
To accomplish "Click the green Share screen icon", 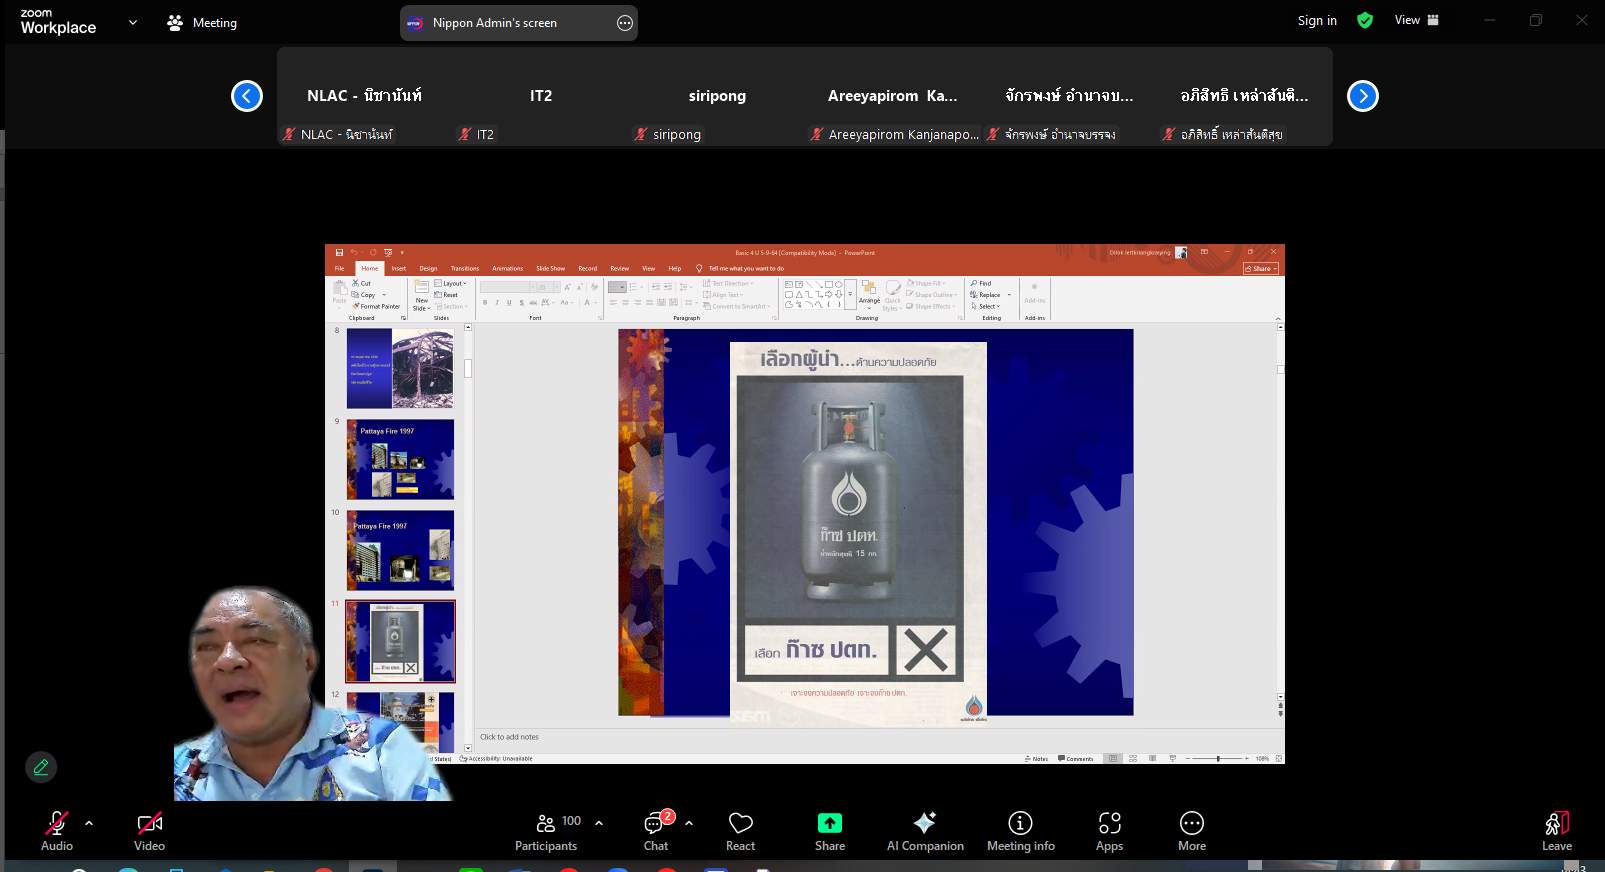I will click(830, 823).
